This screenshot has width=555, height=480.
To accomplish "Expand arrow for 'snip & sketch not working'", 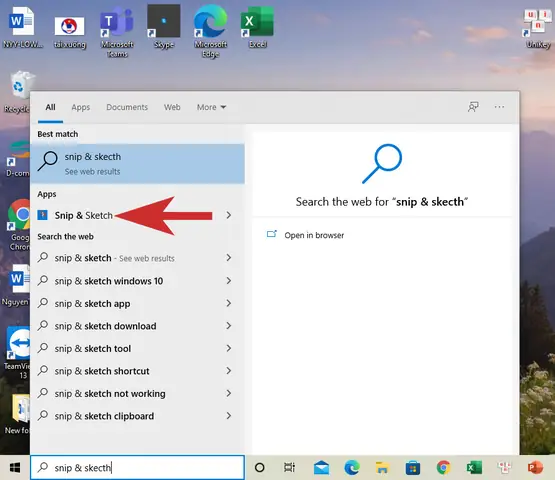I will [229, 393].
